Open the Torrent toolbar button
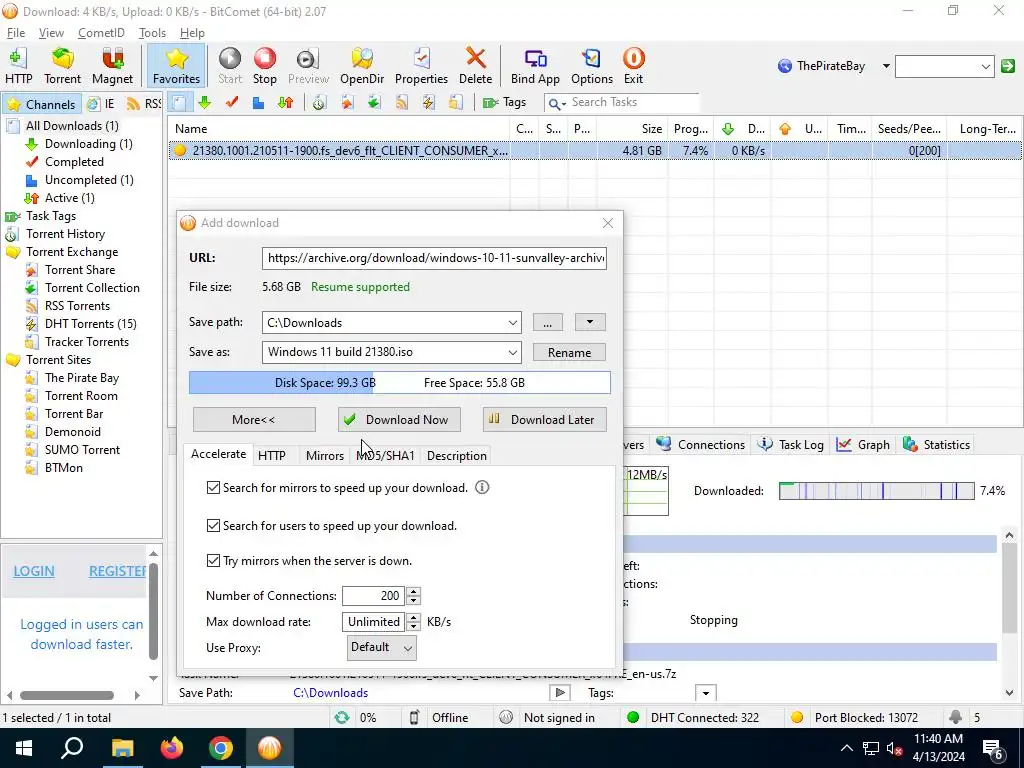This screenshot has width=1024, height=768. [63, 66]
